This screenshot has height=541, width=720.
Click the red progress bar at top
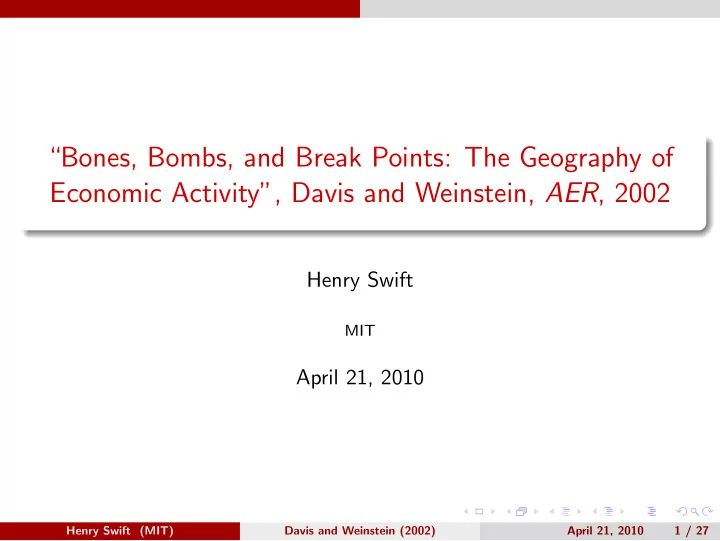click(180, 9)
